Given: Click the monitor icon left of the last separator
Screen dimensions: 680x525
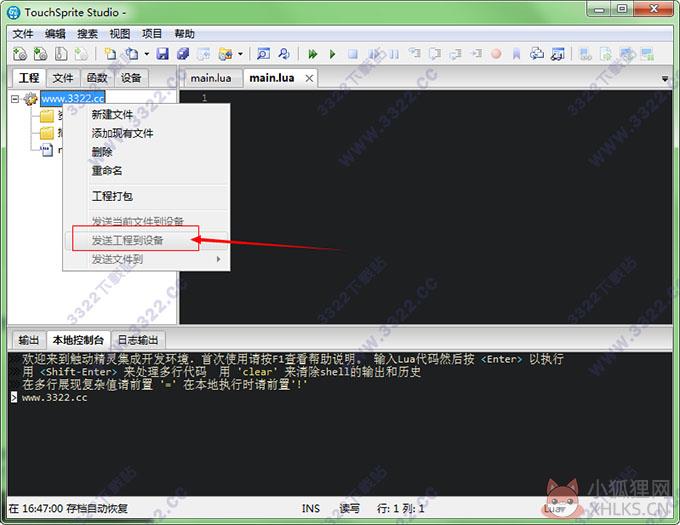Looking at the screenshot, I should pyautogui.click(x=558, y=54).
